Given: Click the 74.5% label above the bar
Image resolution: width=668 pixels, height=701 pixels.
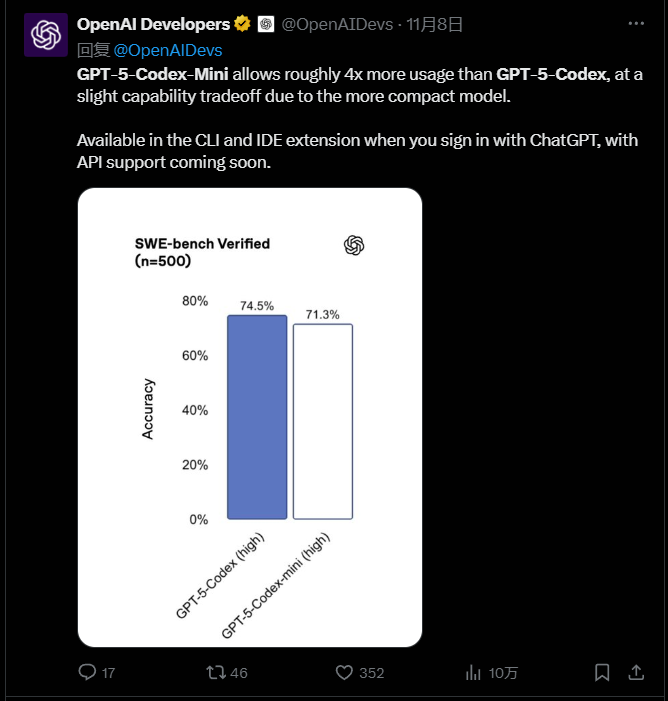Looking at the screenshot, I should [257, 306].
